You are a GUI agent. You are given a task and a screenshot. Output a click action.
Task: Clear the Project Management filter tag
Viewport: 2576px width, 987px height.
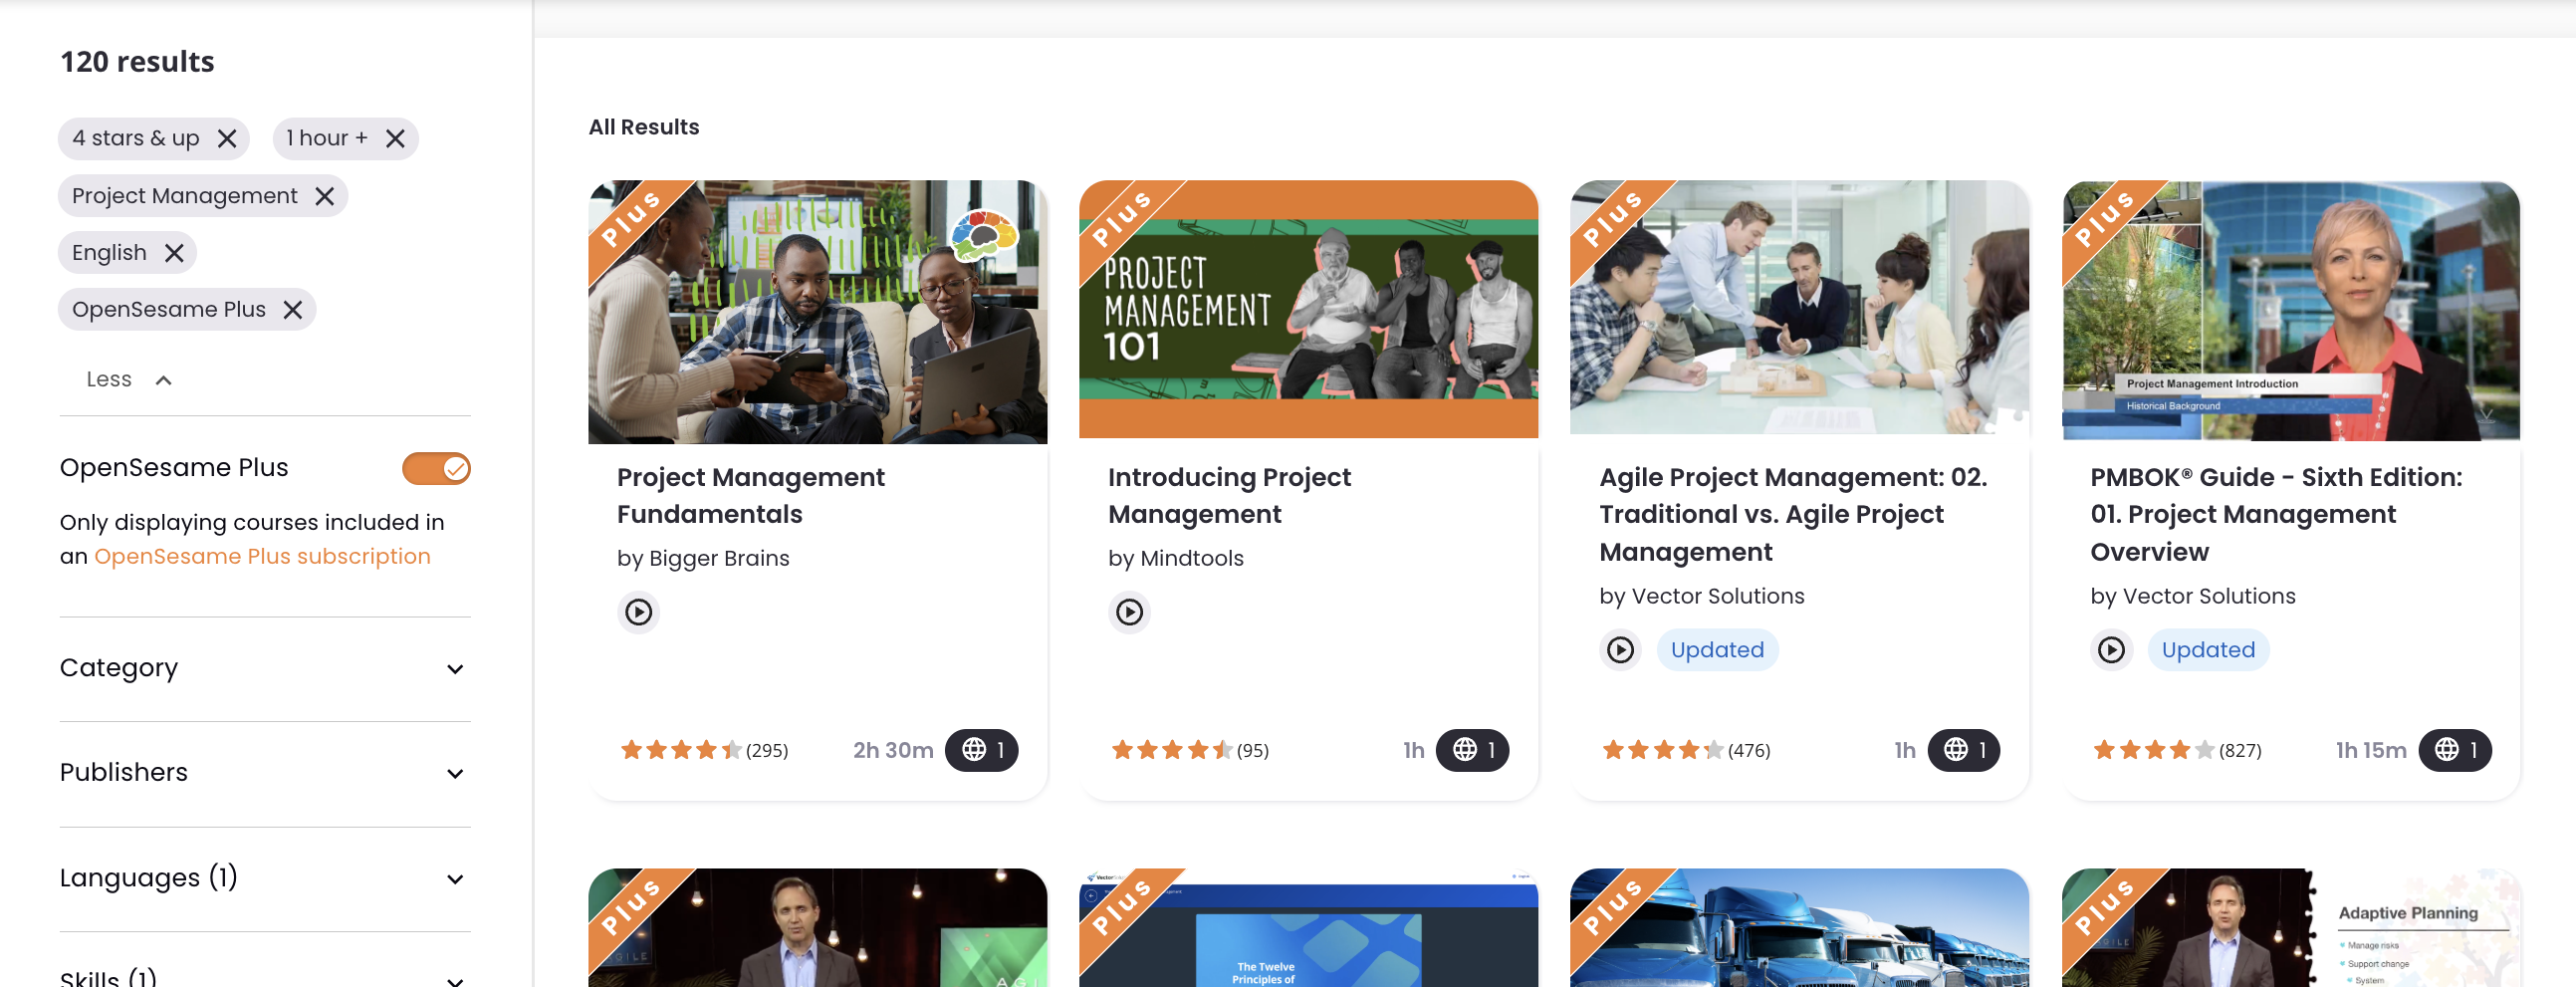324,196
